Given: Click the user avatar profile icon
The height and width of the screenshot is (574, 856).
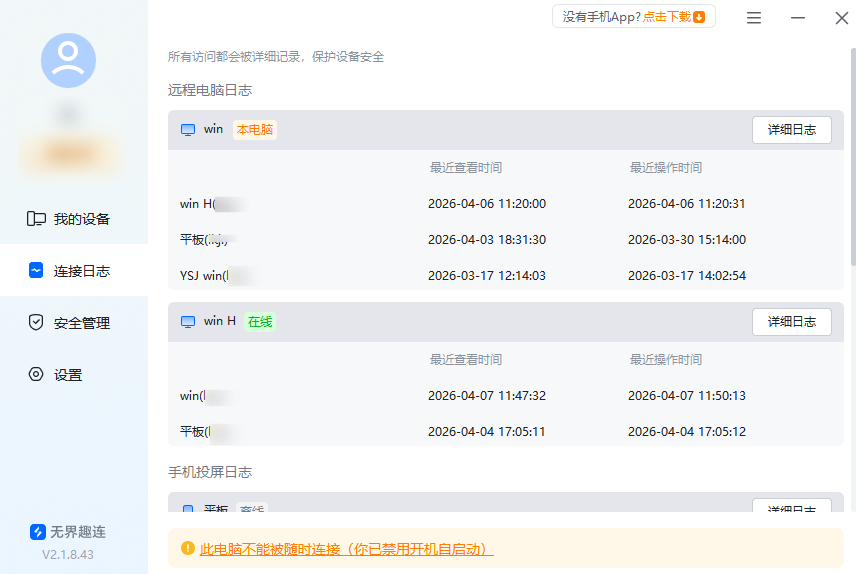Looking at the screenshot, I should 68,60.
